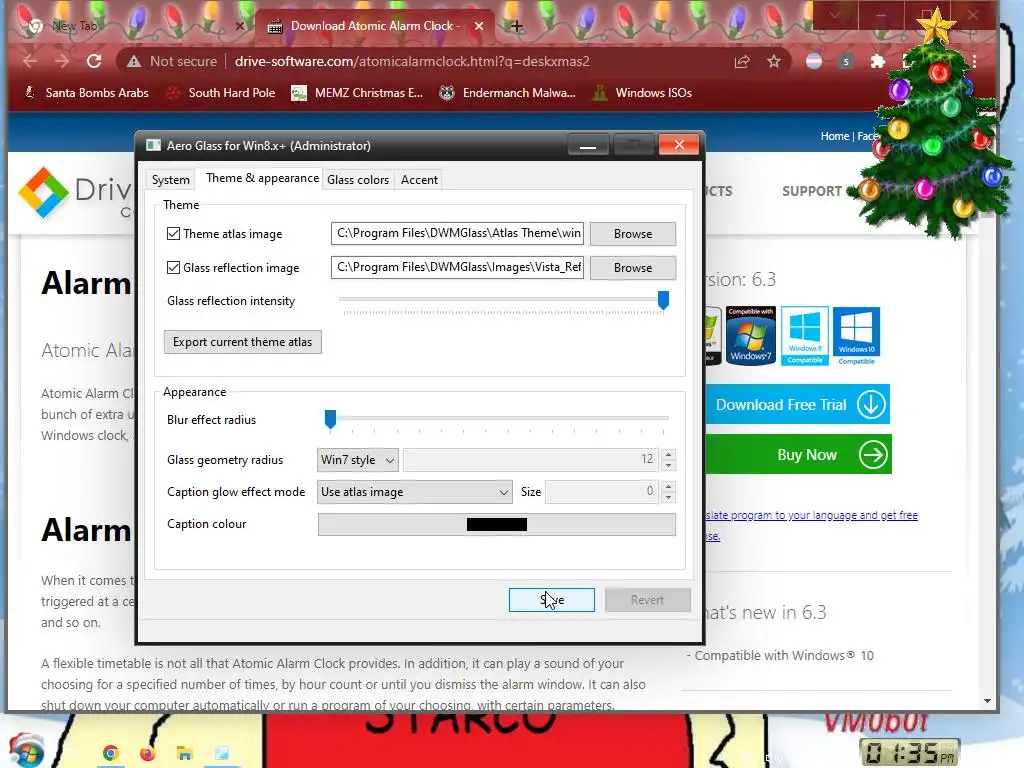Switch to the System tab
1024x768 pixels.
coord(170,180)
